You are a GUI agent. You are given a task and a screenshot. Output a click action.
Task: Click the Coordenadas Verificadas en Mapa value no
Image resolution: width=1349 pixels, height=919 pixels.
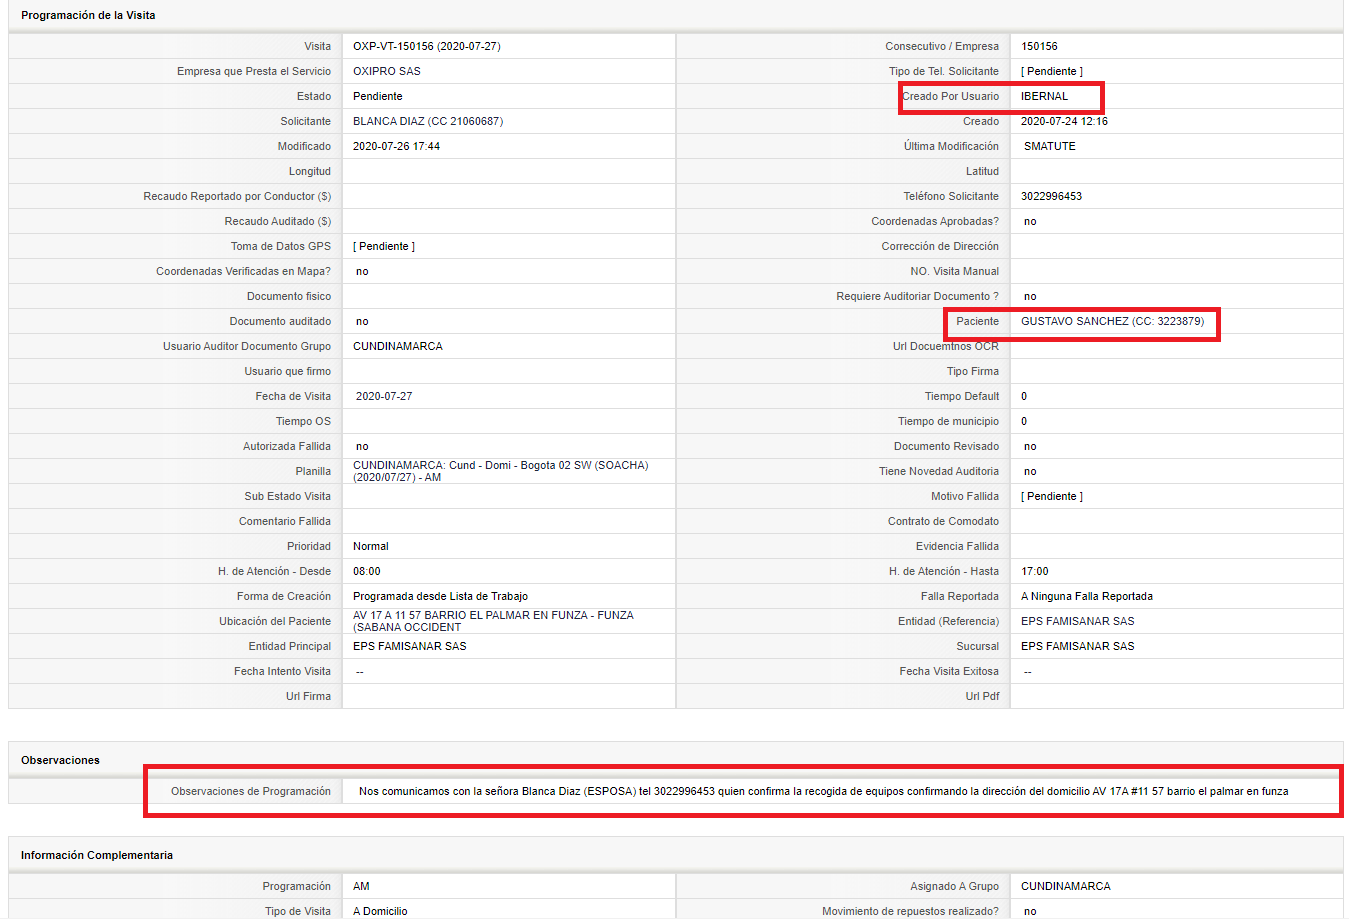point(362,271)
